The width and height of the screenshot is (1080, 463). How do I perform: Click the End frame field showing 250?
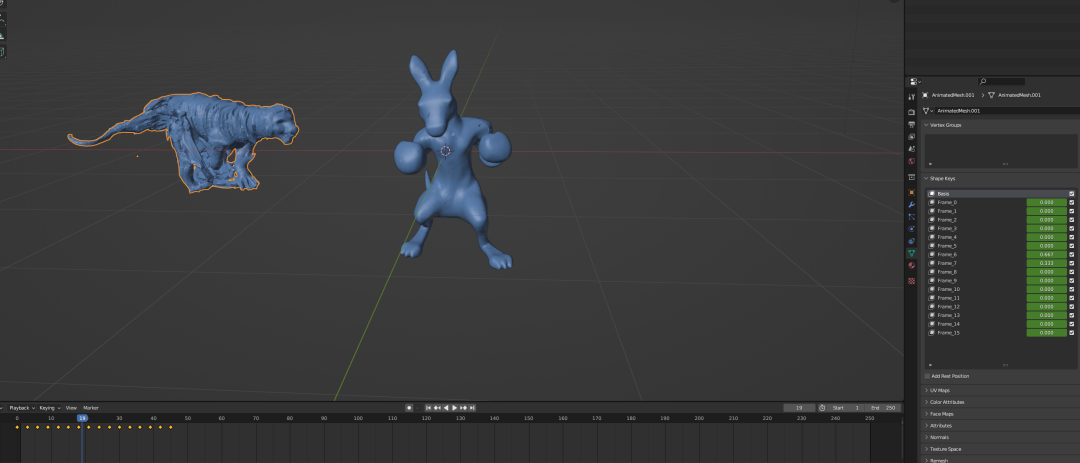(883, 408)
